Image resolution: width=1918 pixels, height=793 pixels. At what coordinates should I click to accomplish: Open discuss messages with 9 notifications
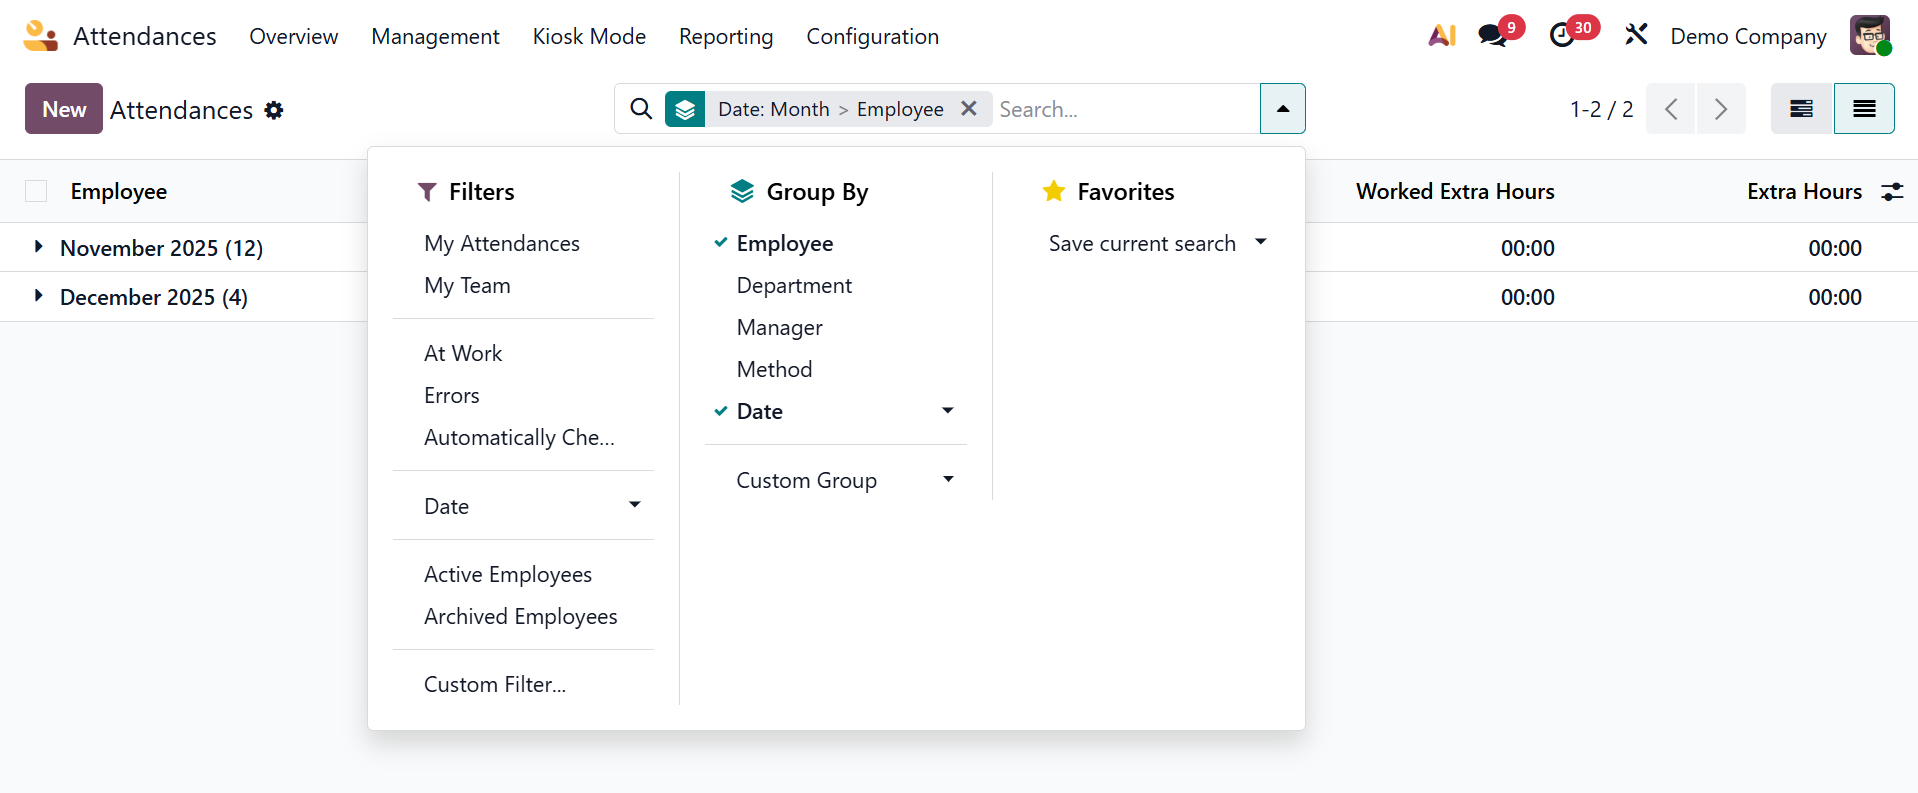coord(1493,36)
